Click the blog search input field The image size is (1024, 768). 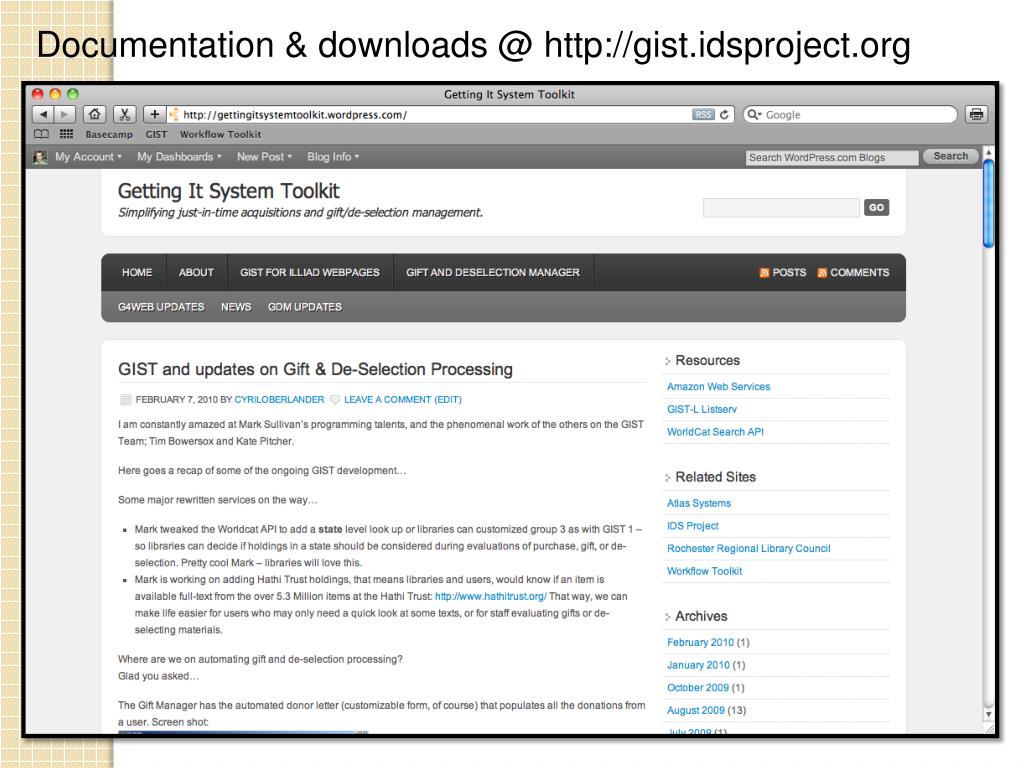pos(781,208)
